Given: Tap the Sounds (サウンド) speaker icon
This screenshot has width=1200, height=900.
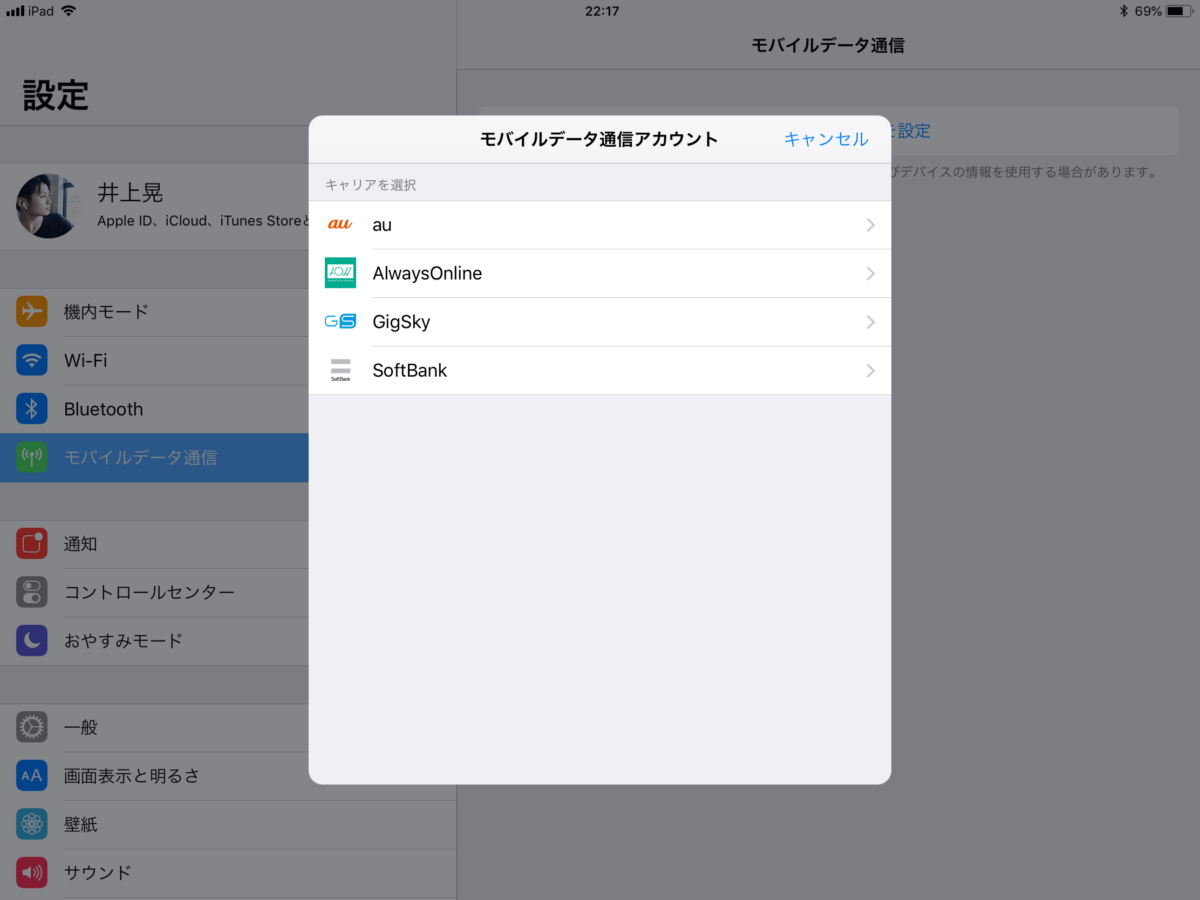Looking at the screenshot, I should click(x=32, y=872).
